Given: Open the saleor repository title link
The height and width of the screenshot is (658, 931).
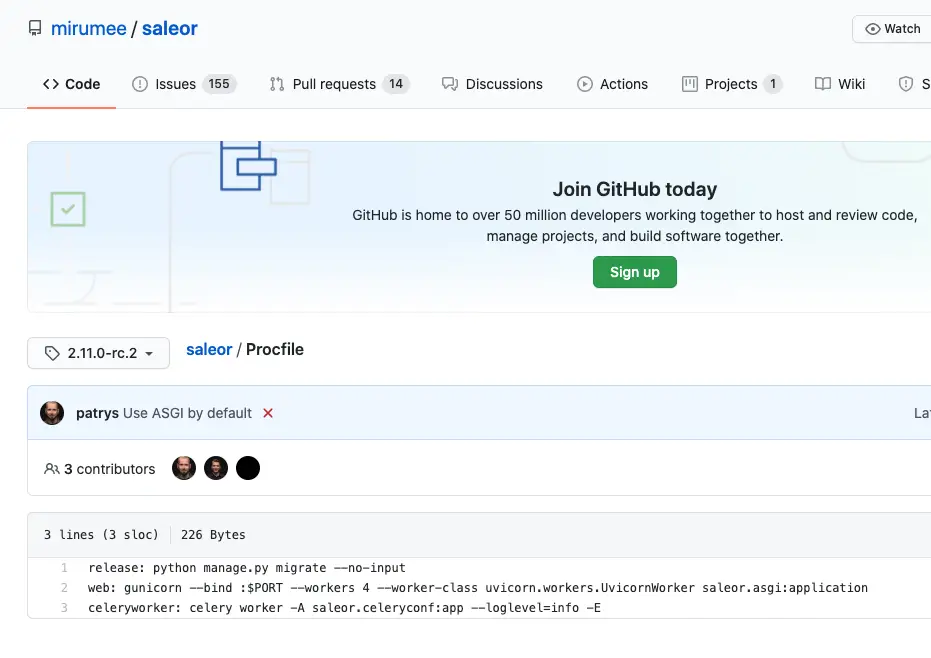Looking at the screenshot, I should 169,29.
